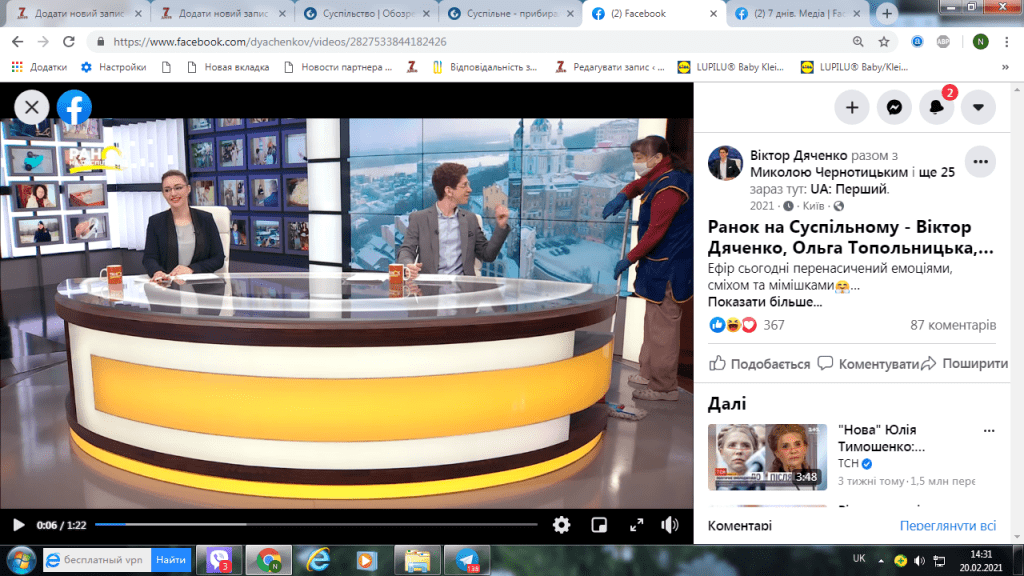Screen dimensions: 1024x576
Task: Open the post options three-dot menu
Action: tap(979, 161)
